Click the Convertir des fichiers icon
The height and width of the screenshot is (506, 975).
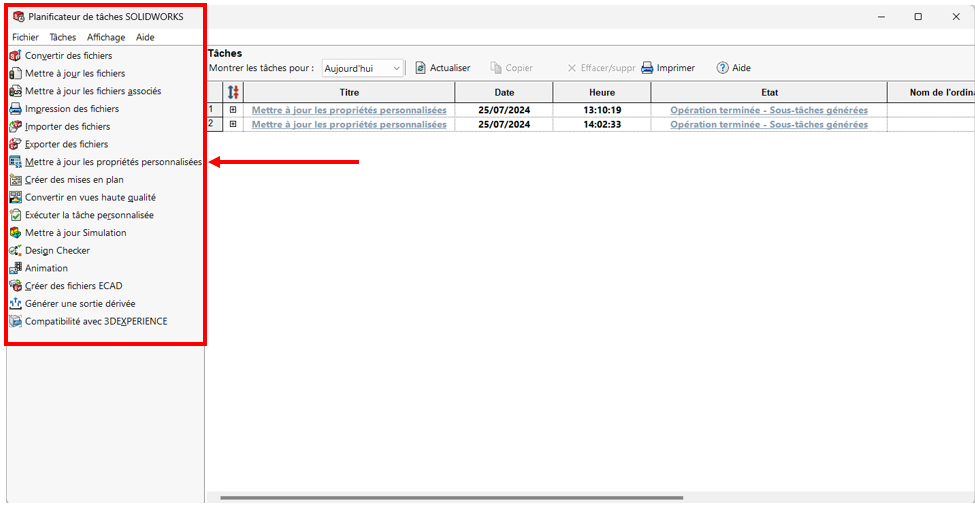15,56
